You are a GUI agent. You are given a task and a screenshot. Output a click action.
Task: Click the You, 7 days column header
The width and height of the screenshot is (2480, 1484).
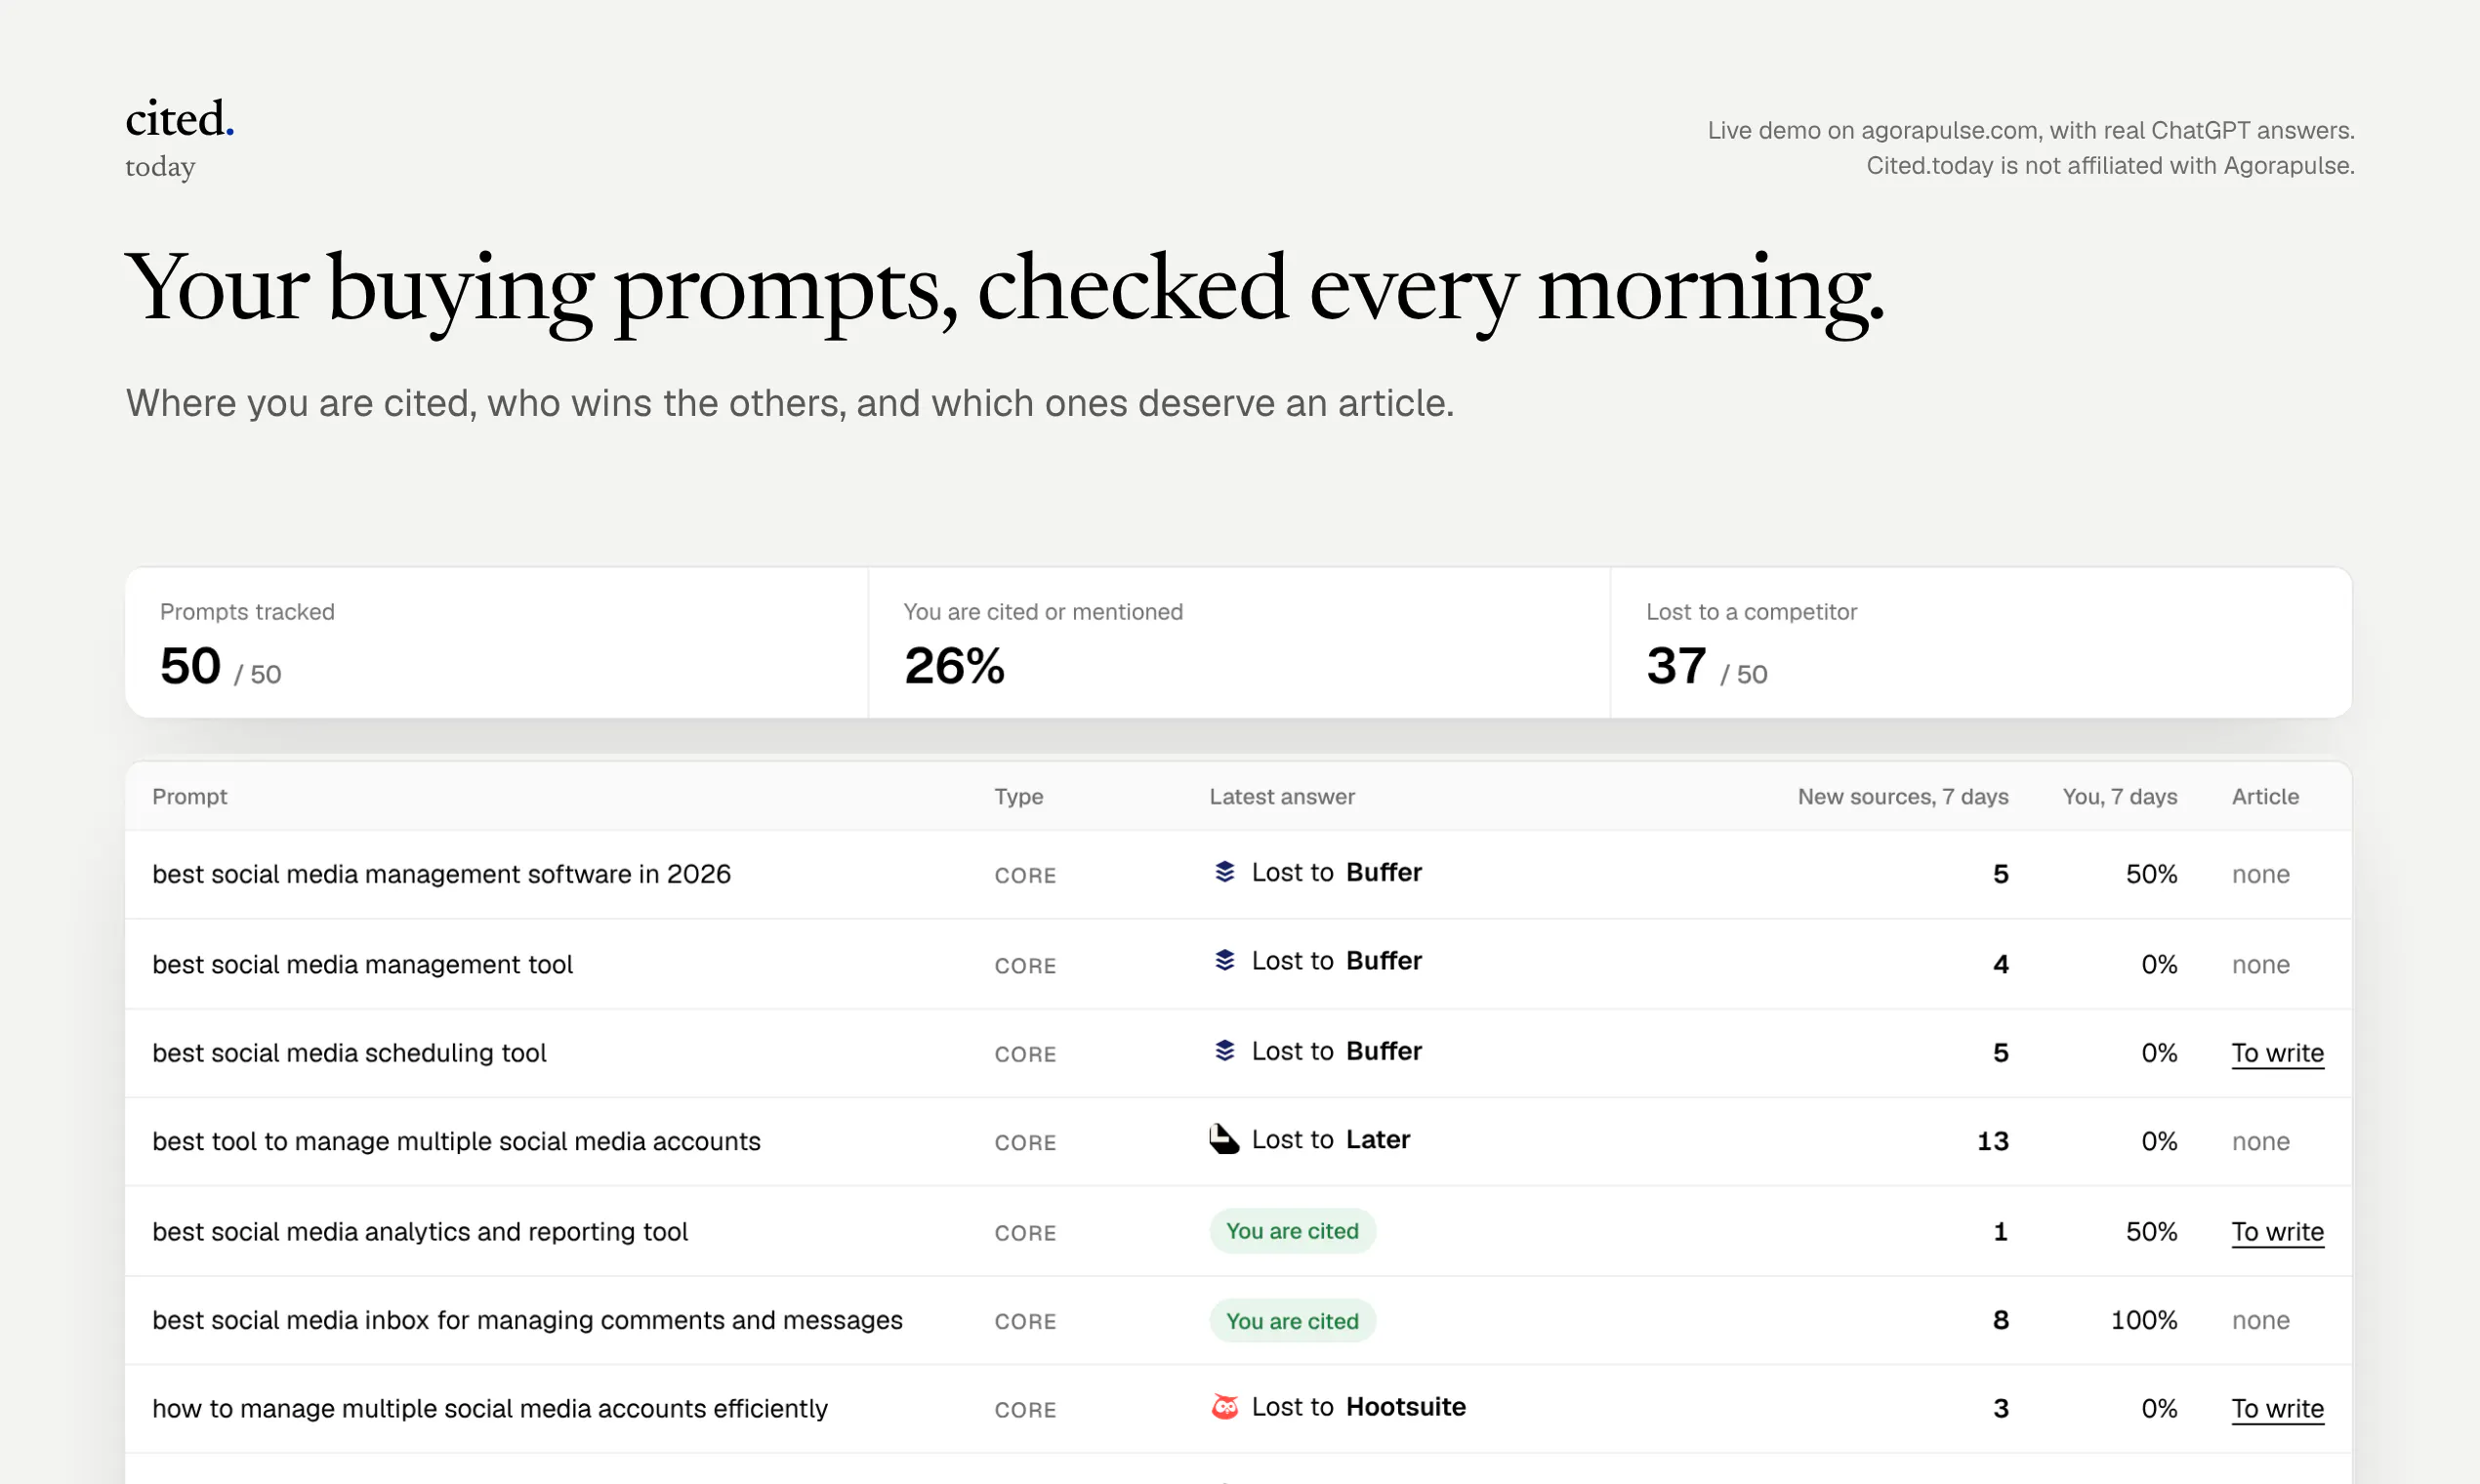coord(2119,797)
